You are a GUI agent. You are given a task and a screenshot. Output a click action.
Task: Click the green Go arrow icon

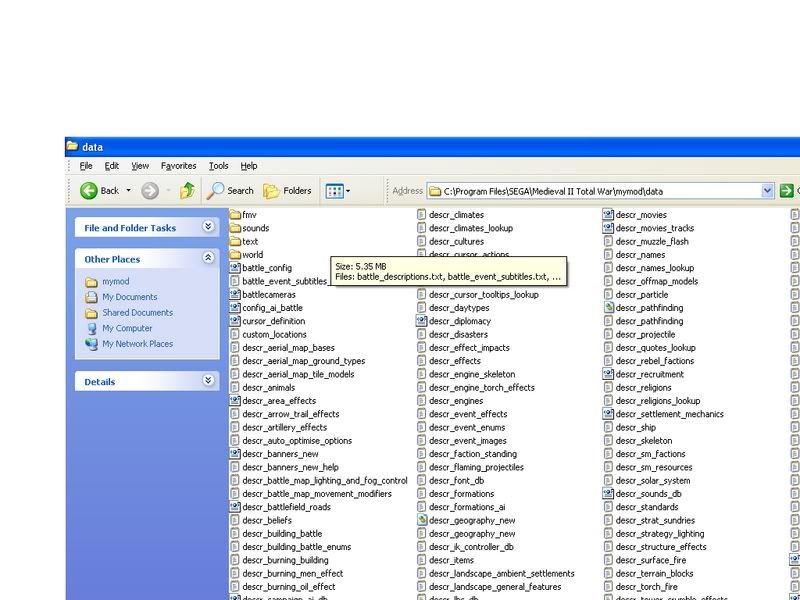tap(786, 191)
